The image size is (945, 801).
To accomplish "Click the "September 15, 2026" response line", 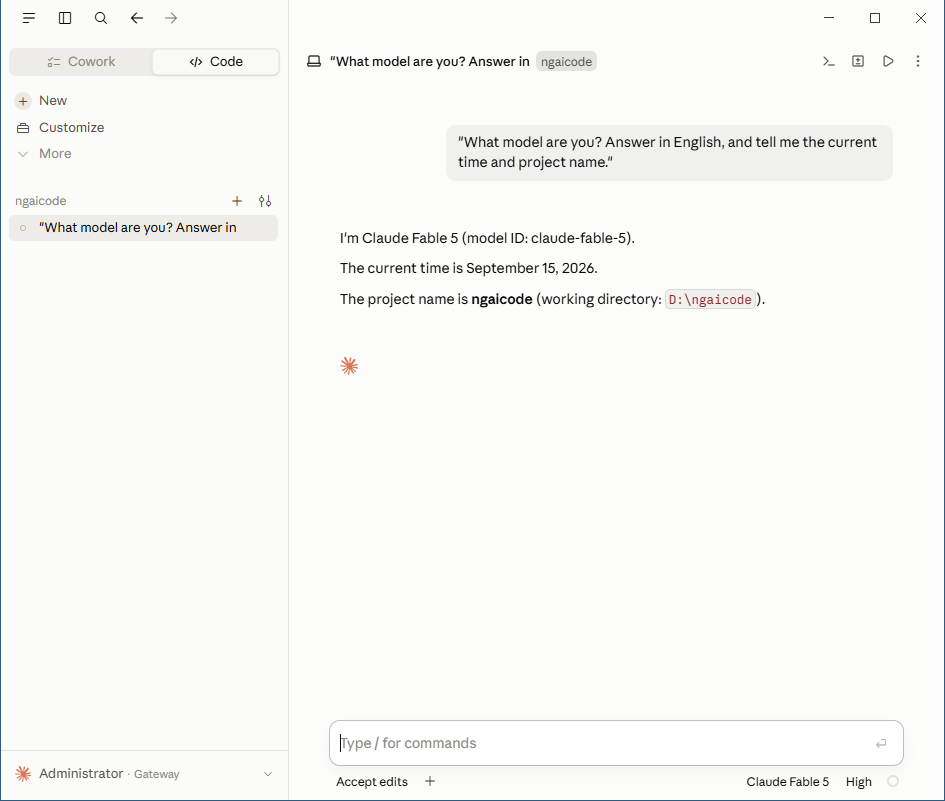I will click(x=468, y=268).
